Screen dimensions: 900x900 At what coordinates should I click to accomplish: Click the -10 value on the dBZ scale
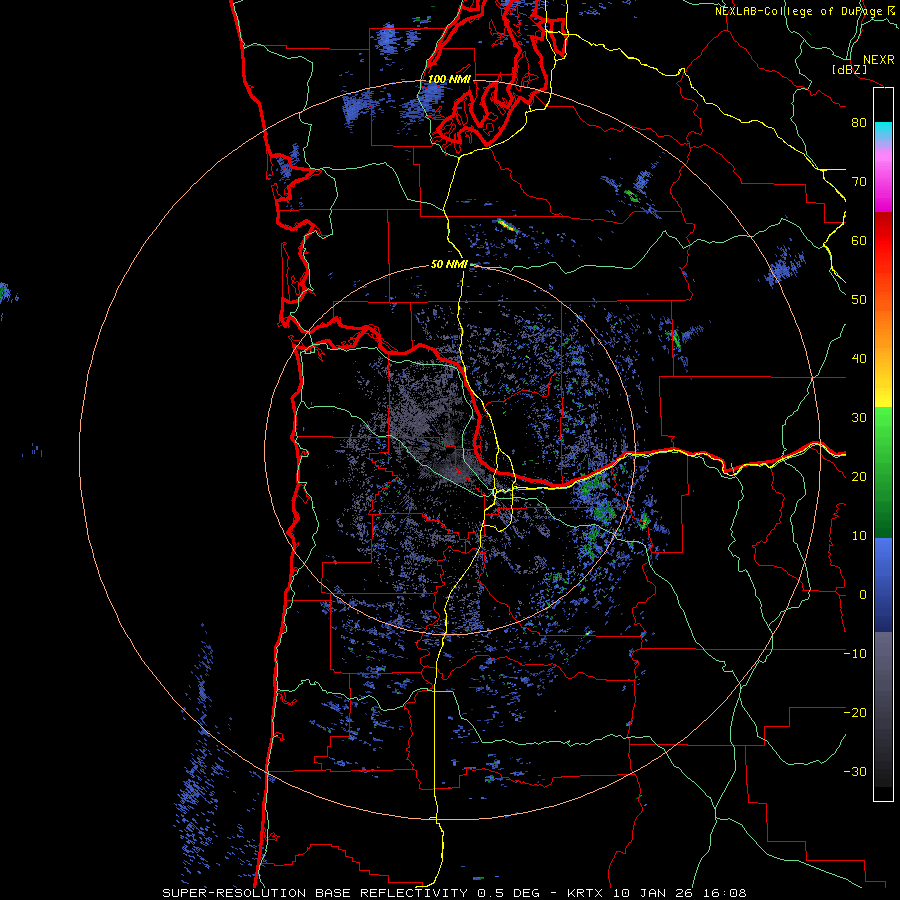point(855,654)
